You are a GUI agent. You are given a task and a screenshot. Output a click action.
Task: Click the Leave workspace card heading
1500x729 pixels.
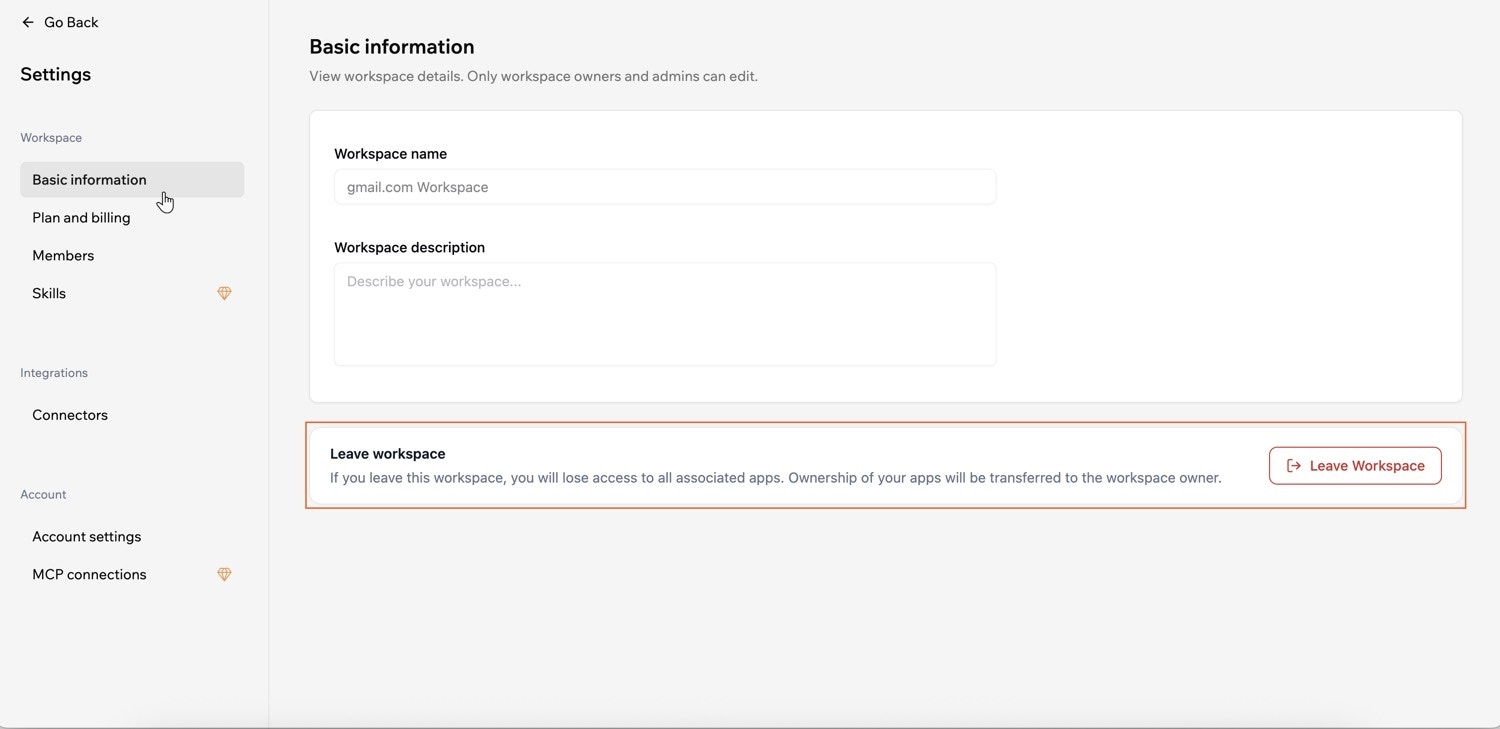pyautogui.click(x=388, y=454)
